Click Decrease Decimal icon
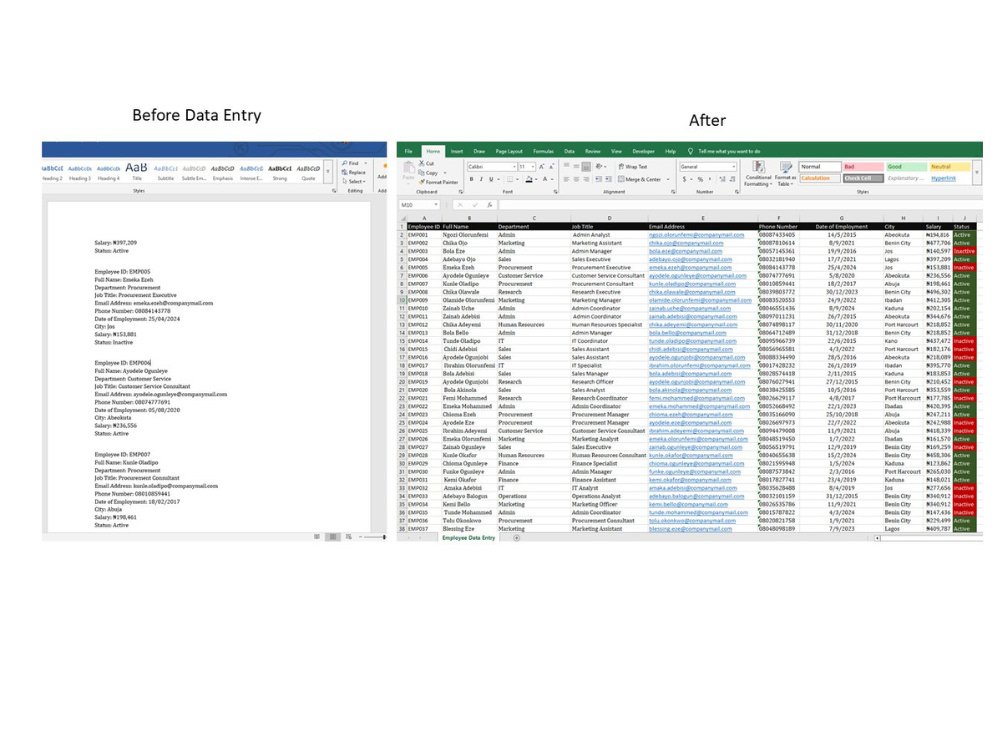This screenshot has width=1000, height=750. tap(732, 179)
